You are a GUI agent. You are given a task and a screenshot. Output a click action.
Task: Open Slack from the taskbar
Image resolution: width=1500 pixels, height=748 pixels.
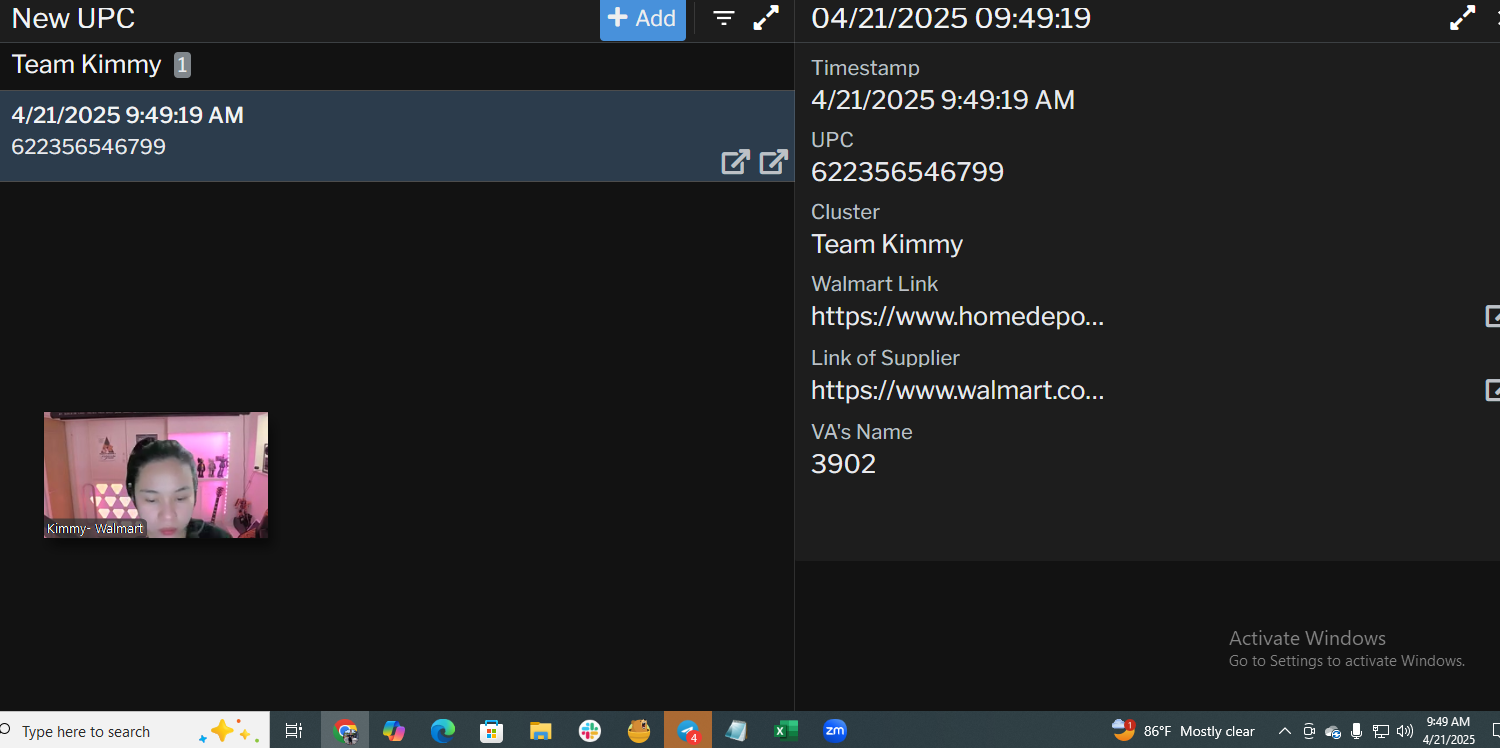click(x=589, y=731)
